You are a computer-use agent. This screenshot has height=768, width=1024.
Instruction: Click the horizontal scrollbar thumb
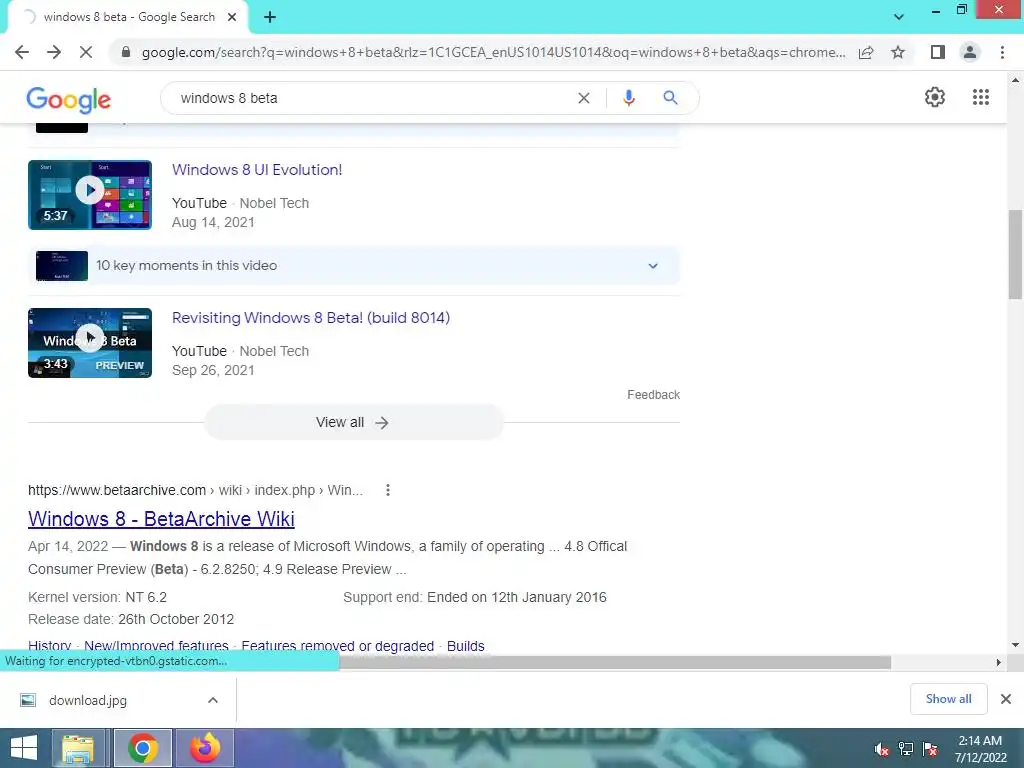click(615, 662)
